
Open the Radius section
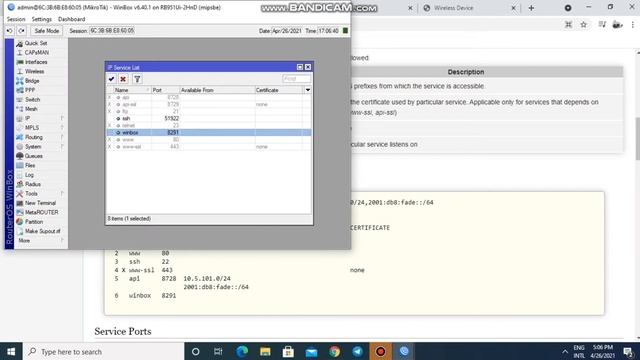point(33,184)
